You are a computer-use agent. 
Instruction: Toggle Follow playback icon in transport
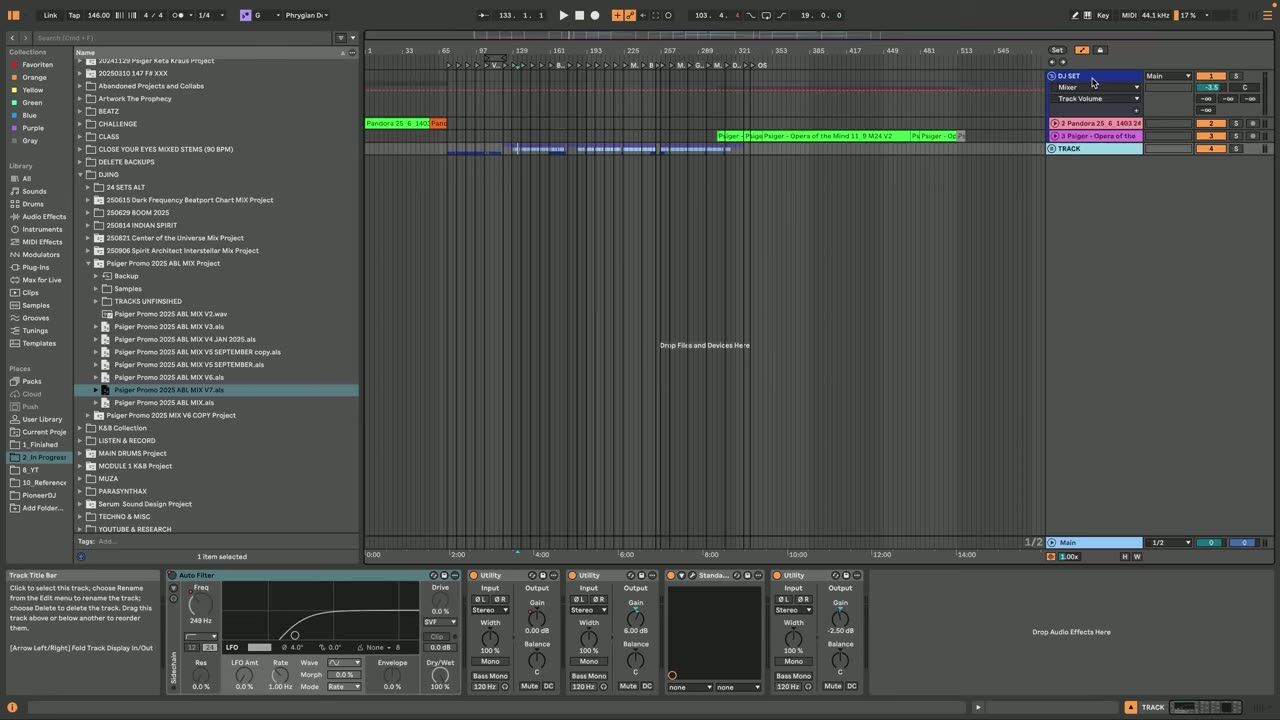click(x=482, y=15)
